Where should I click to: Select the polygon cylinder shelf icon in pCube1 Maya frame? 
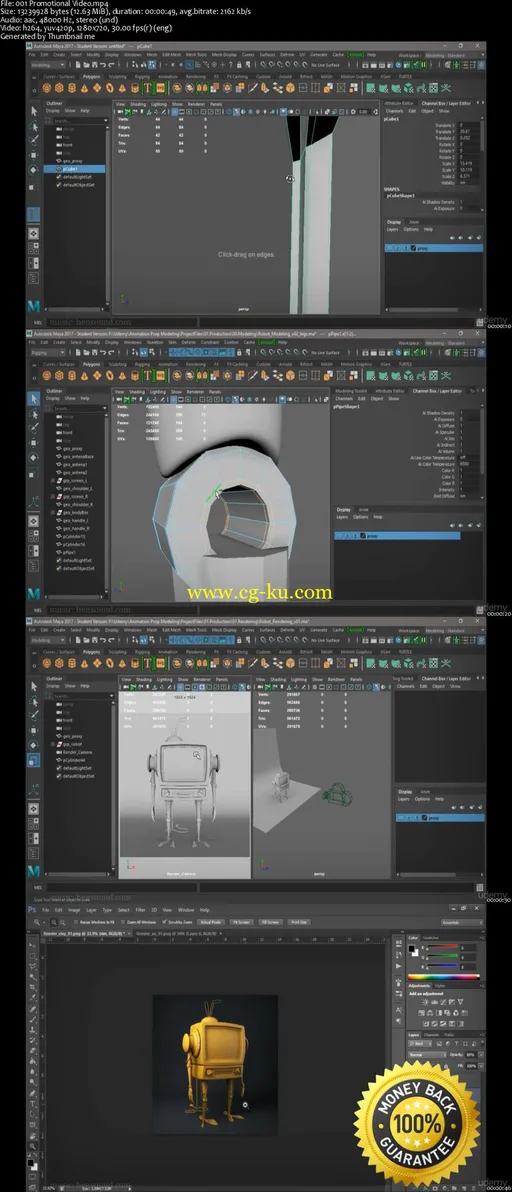pos(71,88)
